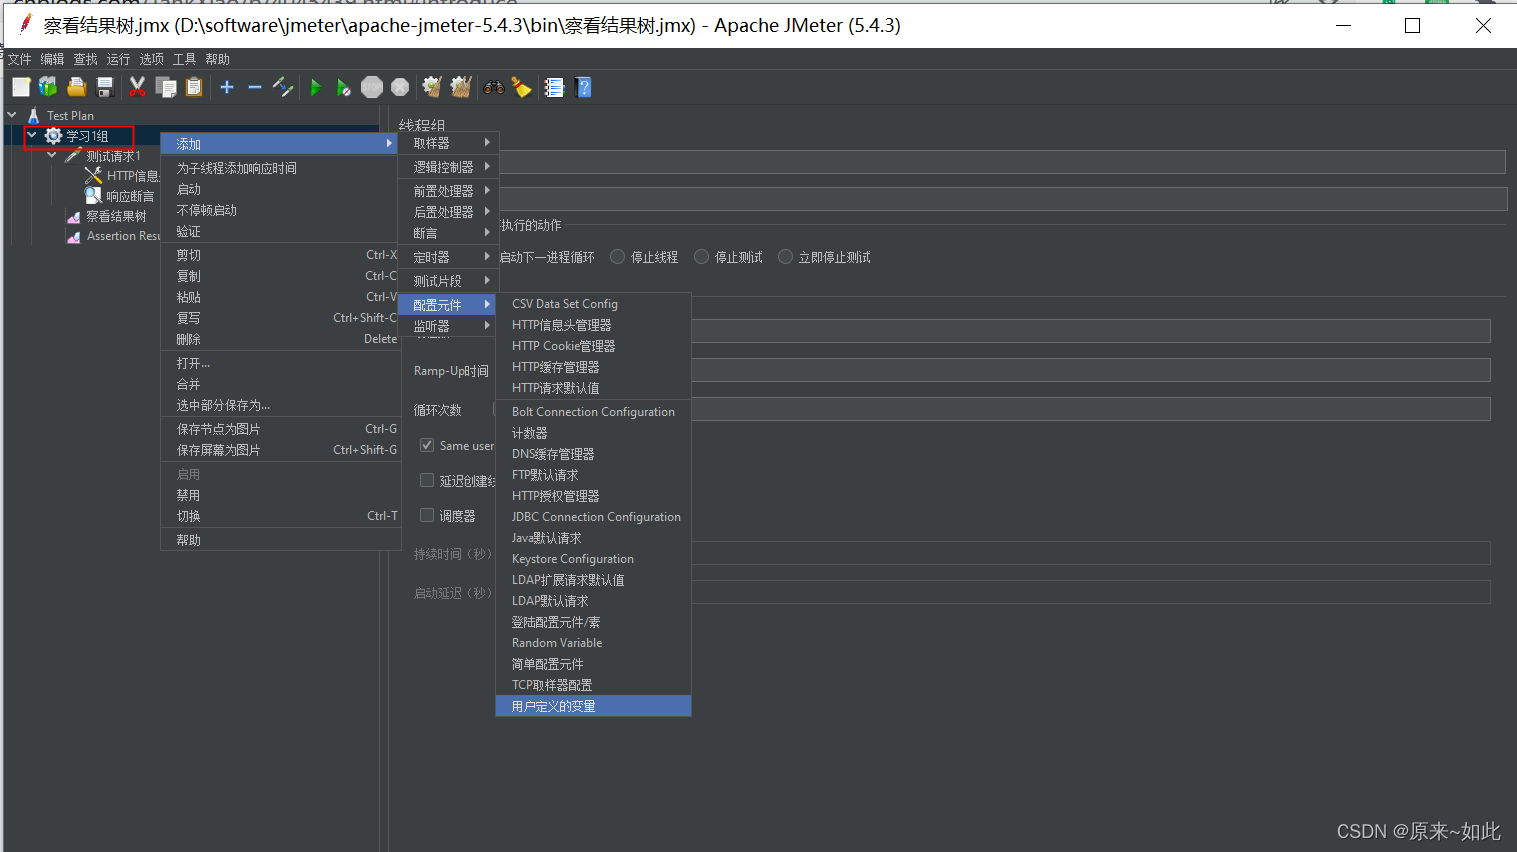1517x852 pixels.
Task: Choose HTTP请求默认值 menu entry
Action: [593, 388]
